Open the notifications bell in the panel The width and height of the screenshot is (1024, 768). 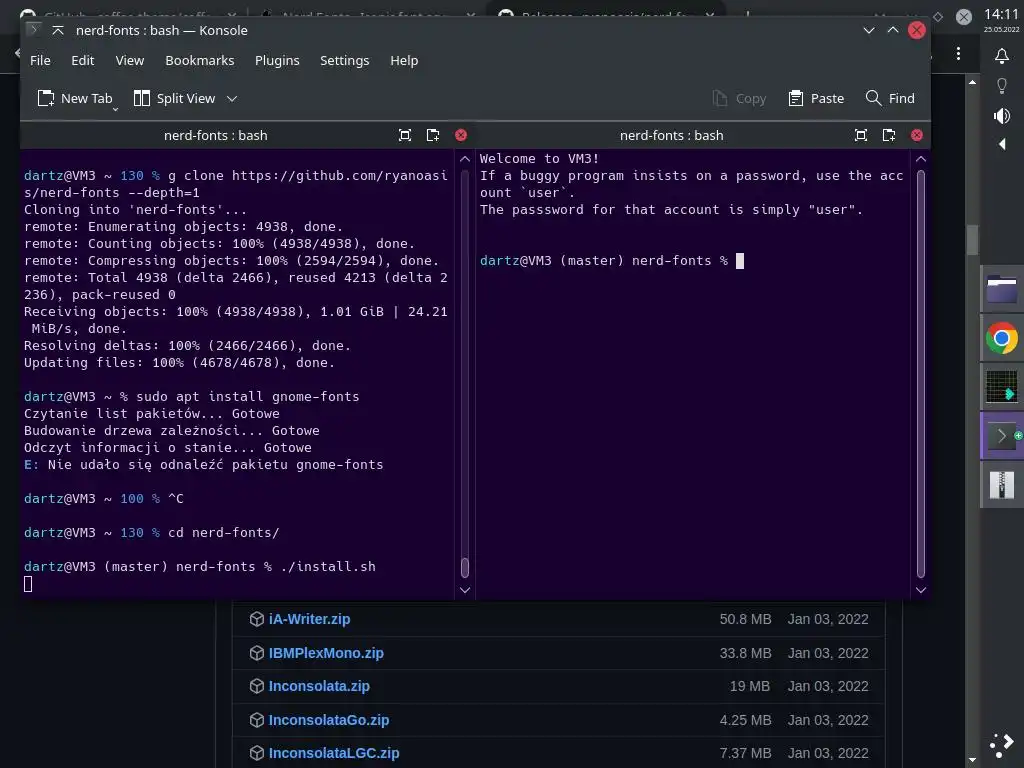pos(1002,56)
